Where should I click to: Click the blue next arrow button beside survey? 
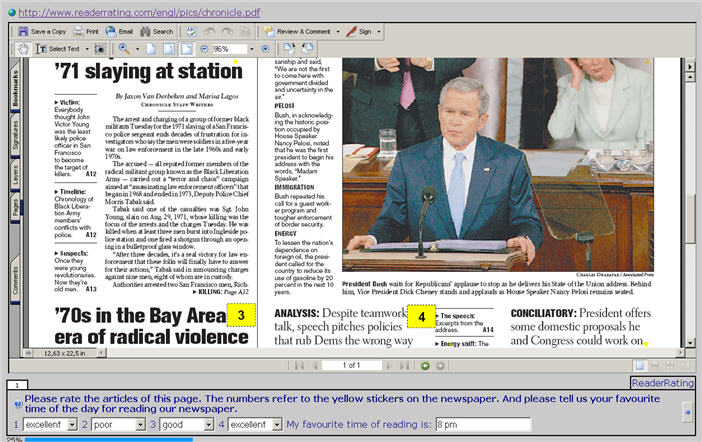(688, 412)
